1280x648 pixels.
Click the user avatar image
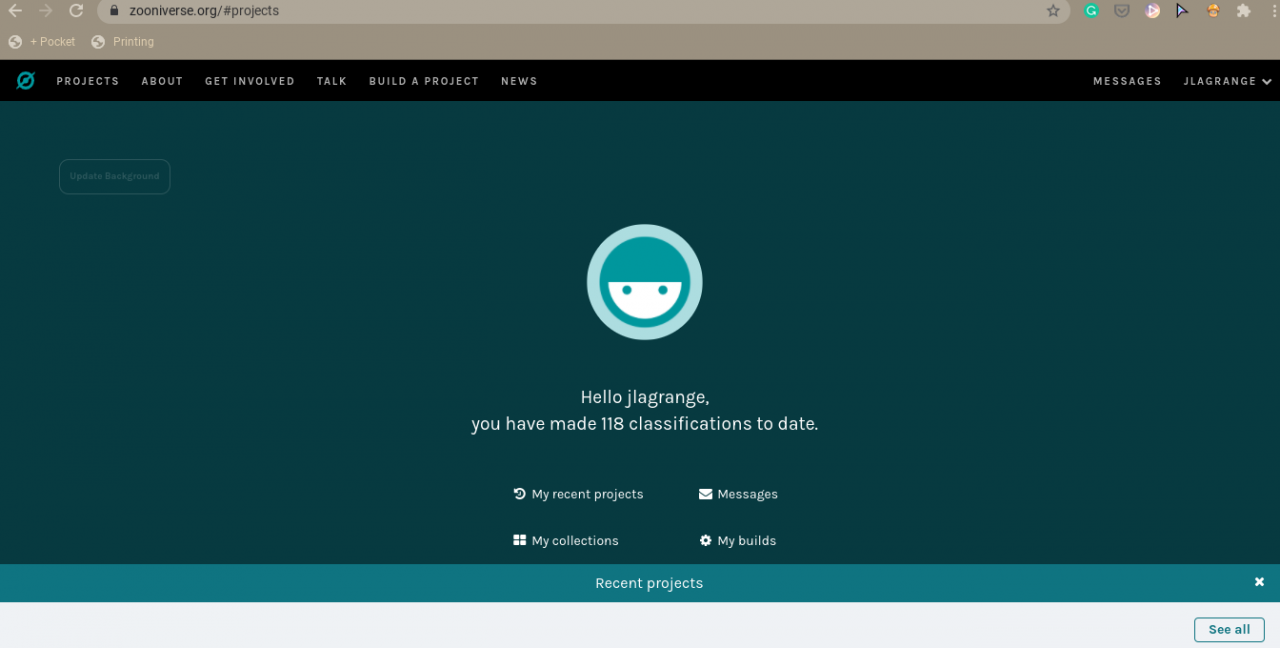click(x=645, y=282)
